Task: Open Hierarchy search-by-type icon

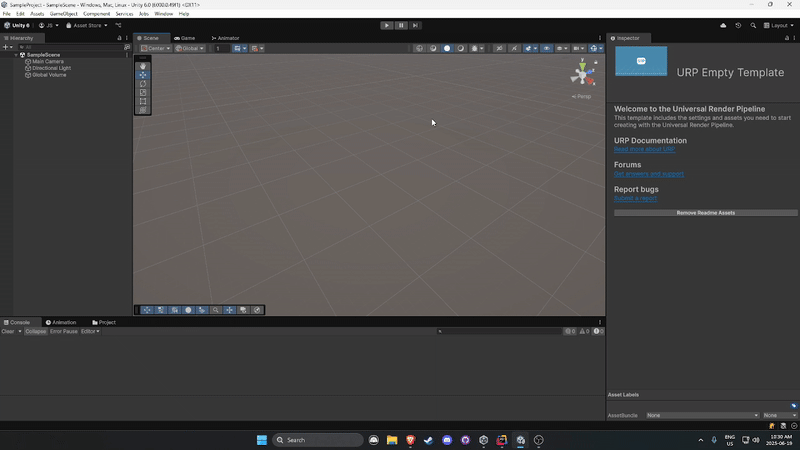Action: click(127, 47)
